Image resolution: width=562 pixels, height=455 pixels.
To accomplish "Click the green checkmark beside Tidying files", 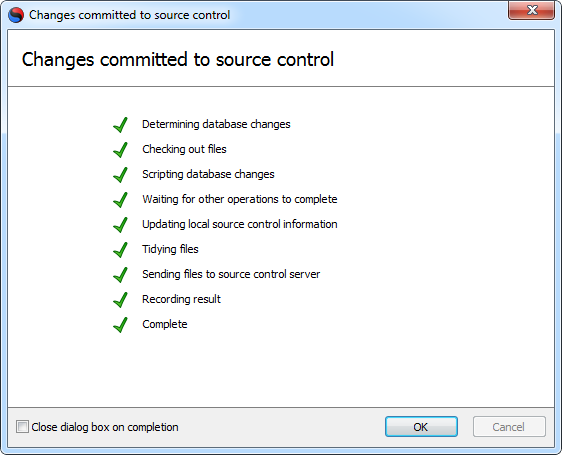I will pyautogui.click(x=120, y=250).
